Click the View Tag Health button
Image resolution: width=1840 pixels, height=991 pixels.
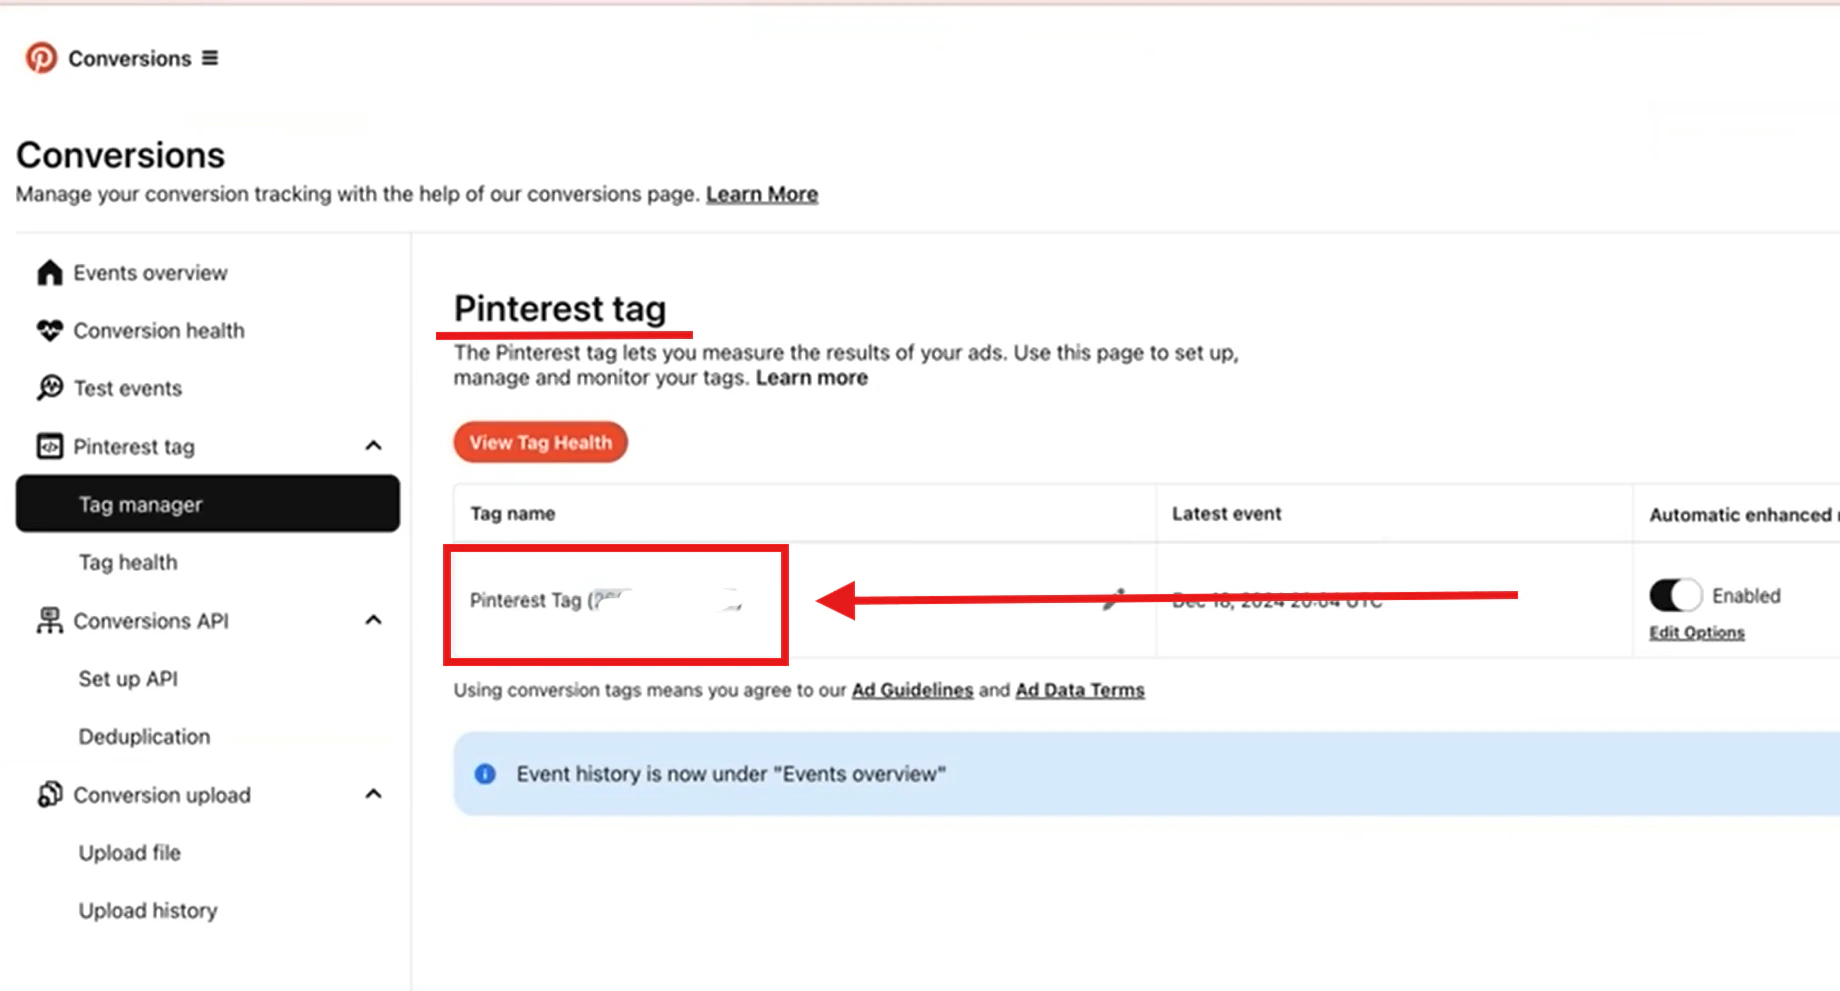(x=540, y=442)
